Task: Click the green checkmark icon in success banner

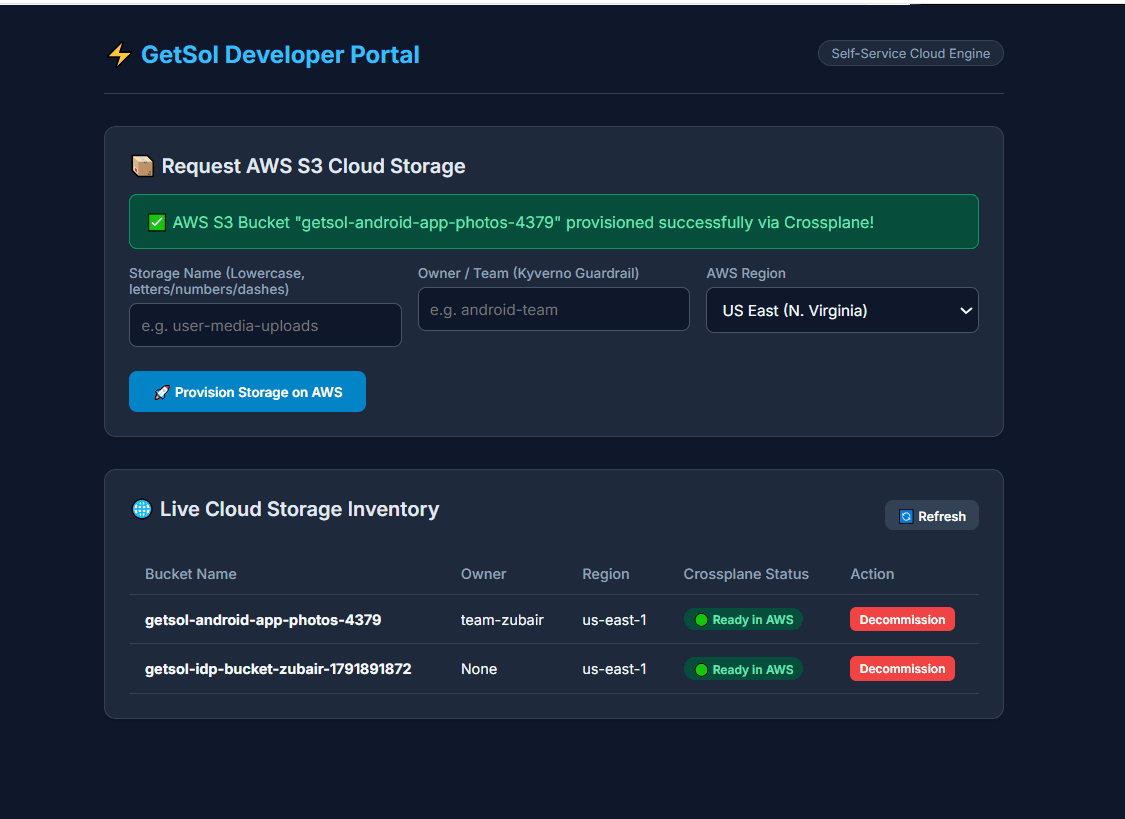Action: click(x=156, y=222)
